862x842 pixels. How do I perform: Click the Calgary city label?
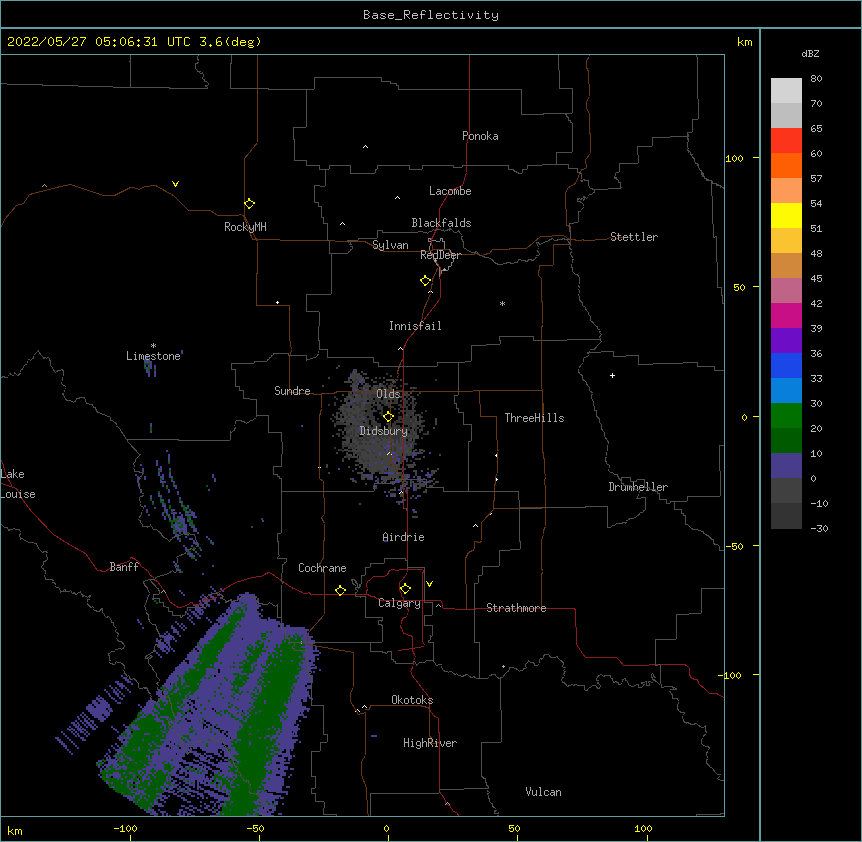tap(399, 603)
